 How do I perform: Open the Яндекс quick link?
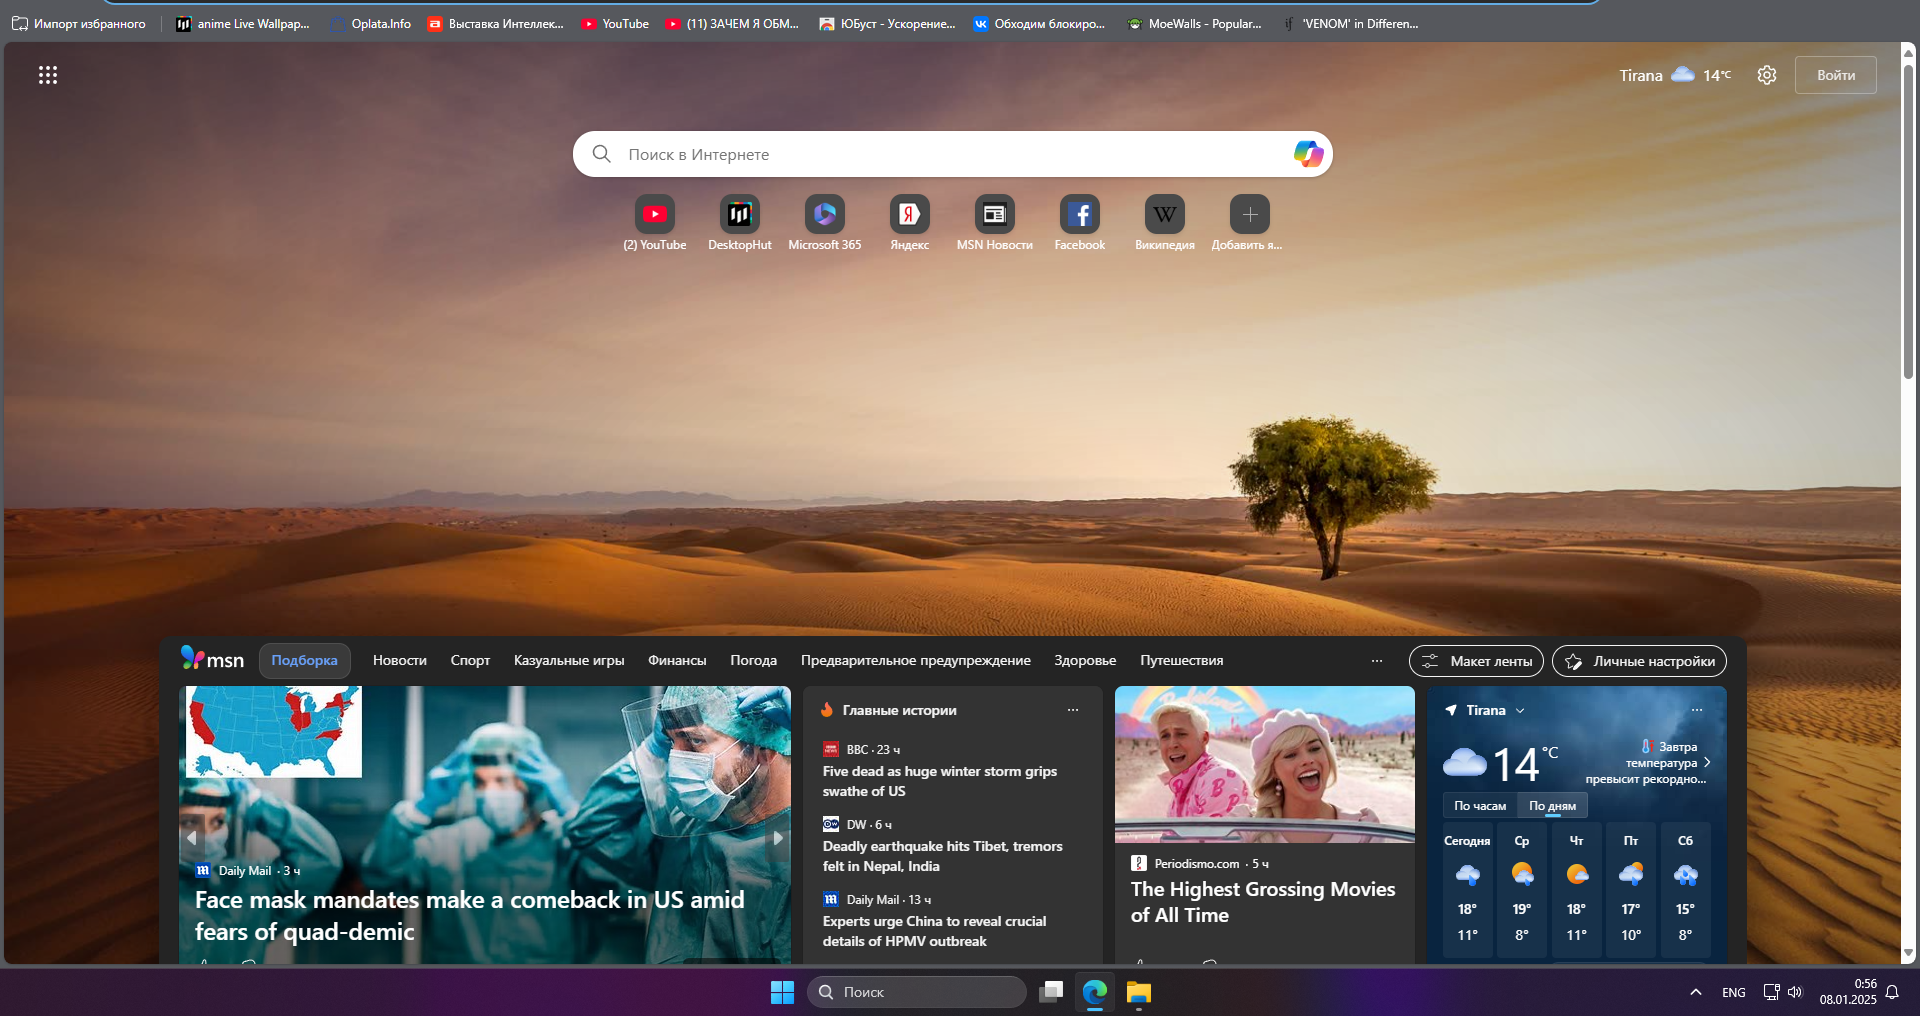click(910, 224)
